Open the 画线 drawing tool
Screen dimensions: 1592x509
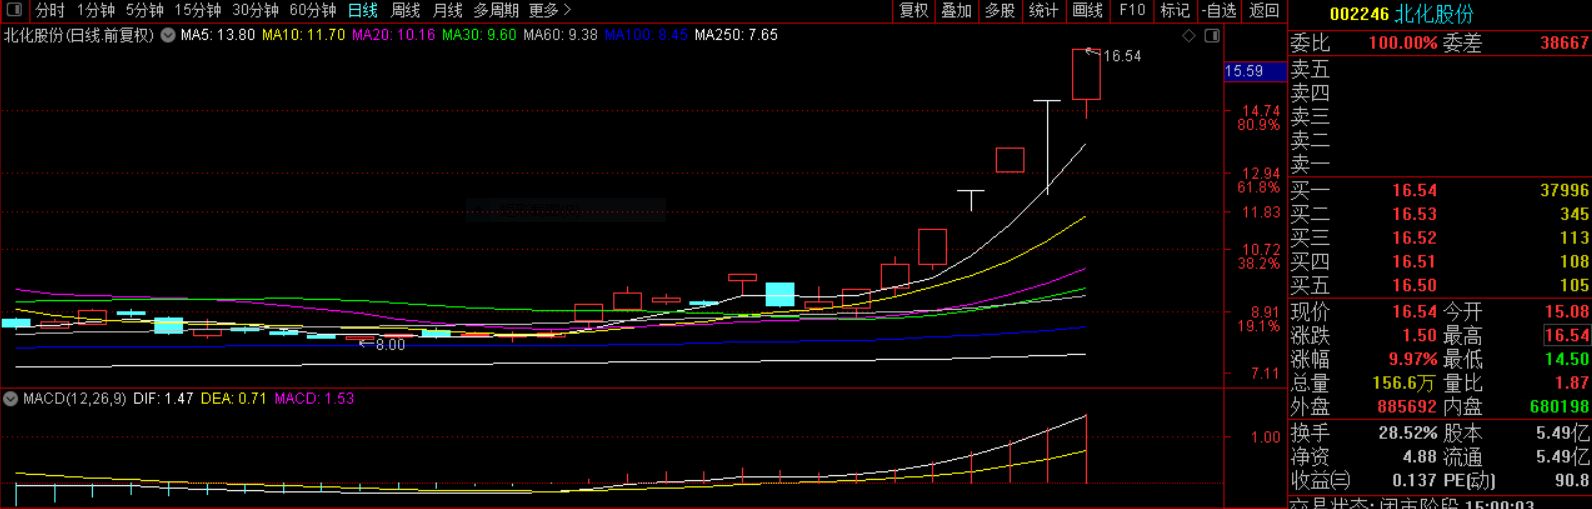1087,10
